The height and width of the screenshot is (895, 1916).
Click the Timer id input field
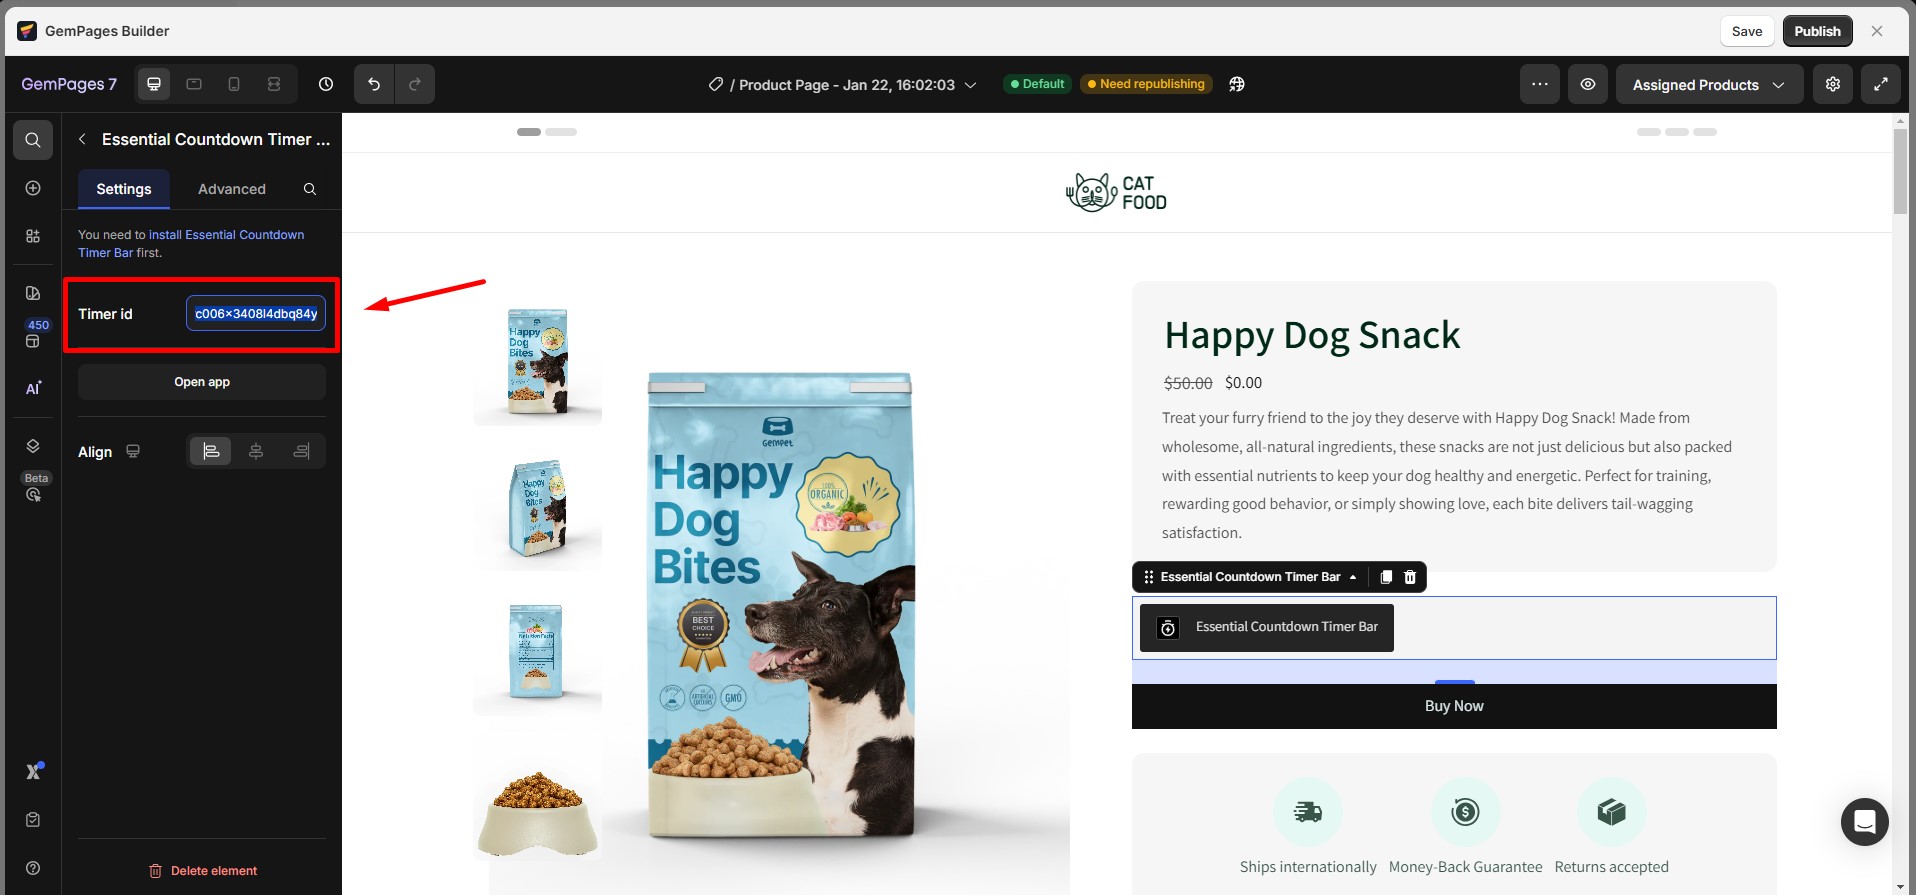[256, 313]
